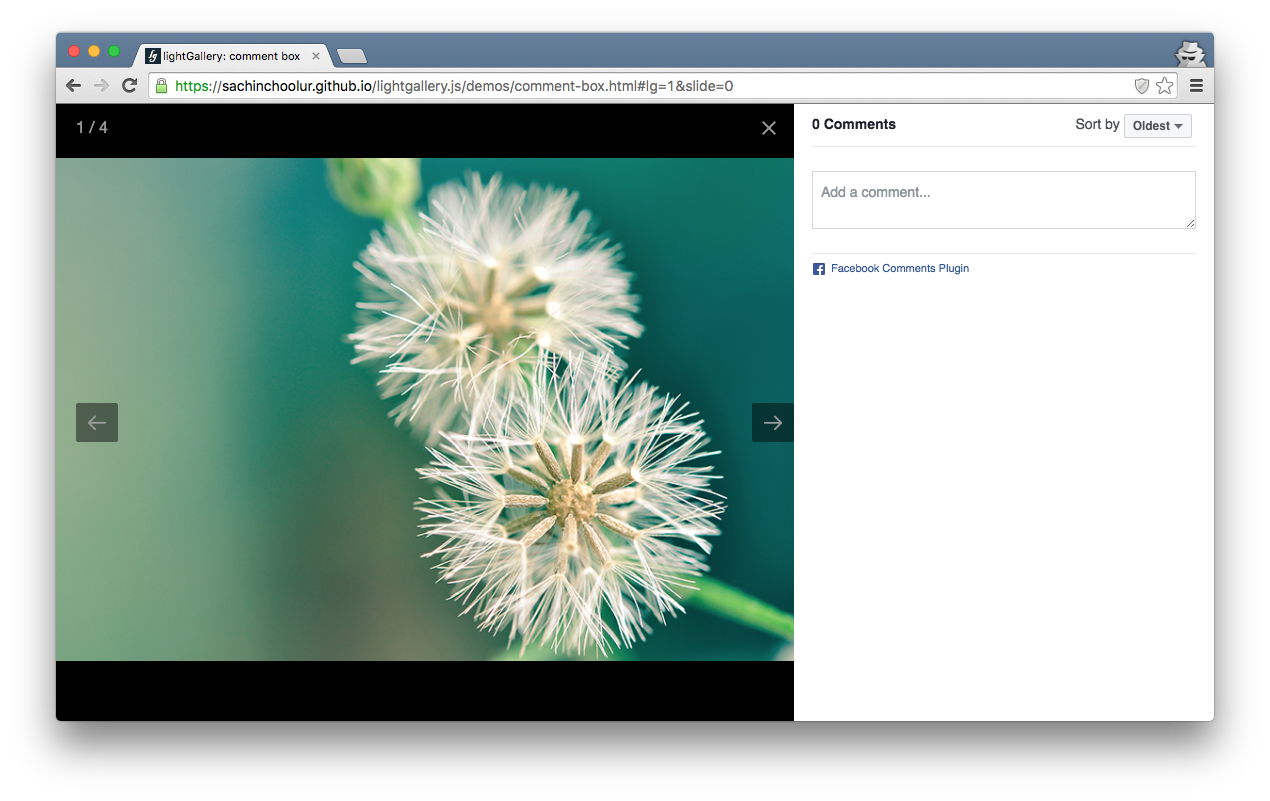This screenshot has height=801, width=1270.
Task: Click the Facebook logo next to the plugin link
Action: (x=818, y=268)
